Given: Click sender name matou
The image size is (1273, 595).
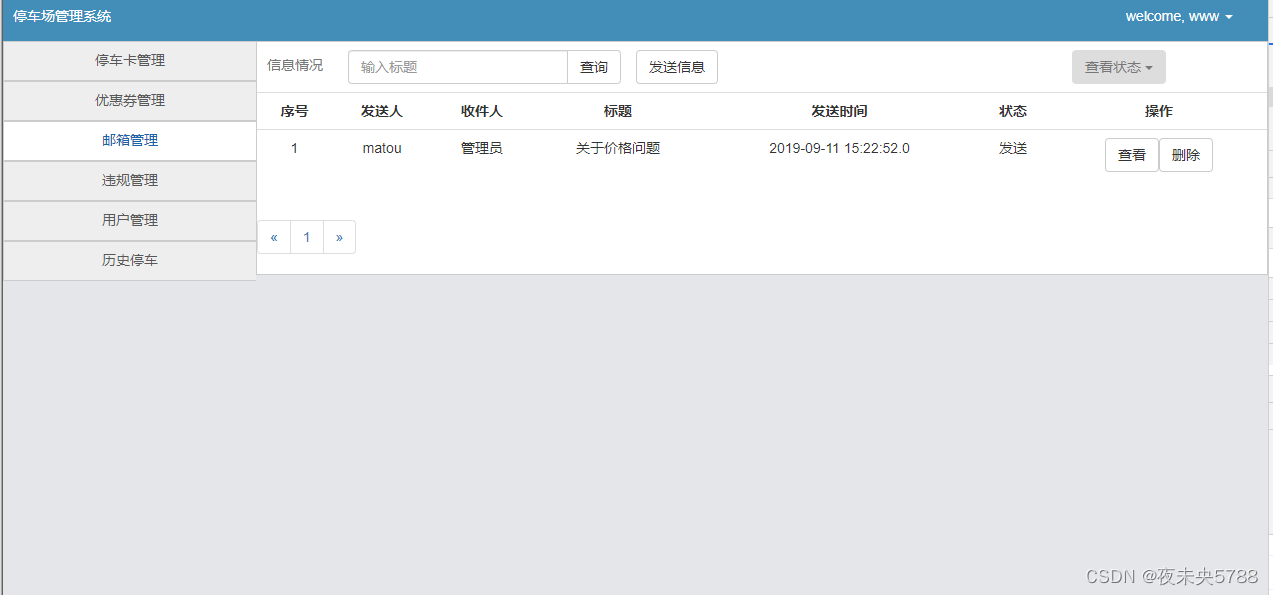Looking at the screenshot, I should point(382,148).
